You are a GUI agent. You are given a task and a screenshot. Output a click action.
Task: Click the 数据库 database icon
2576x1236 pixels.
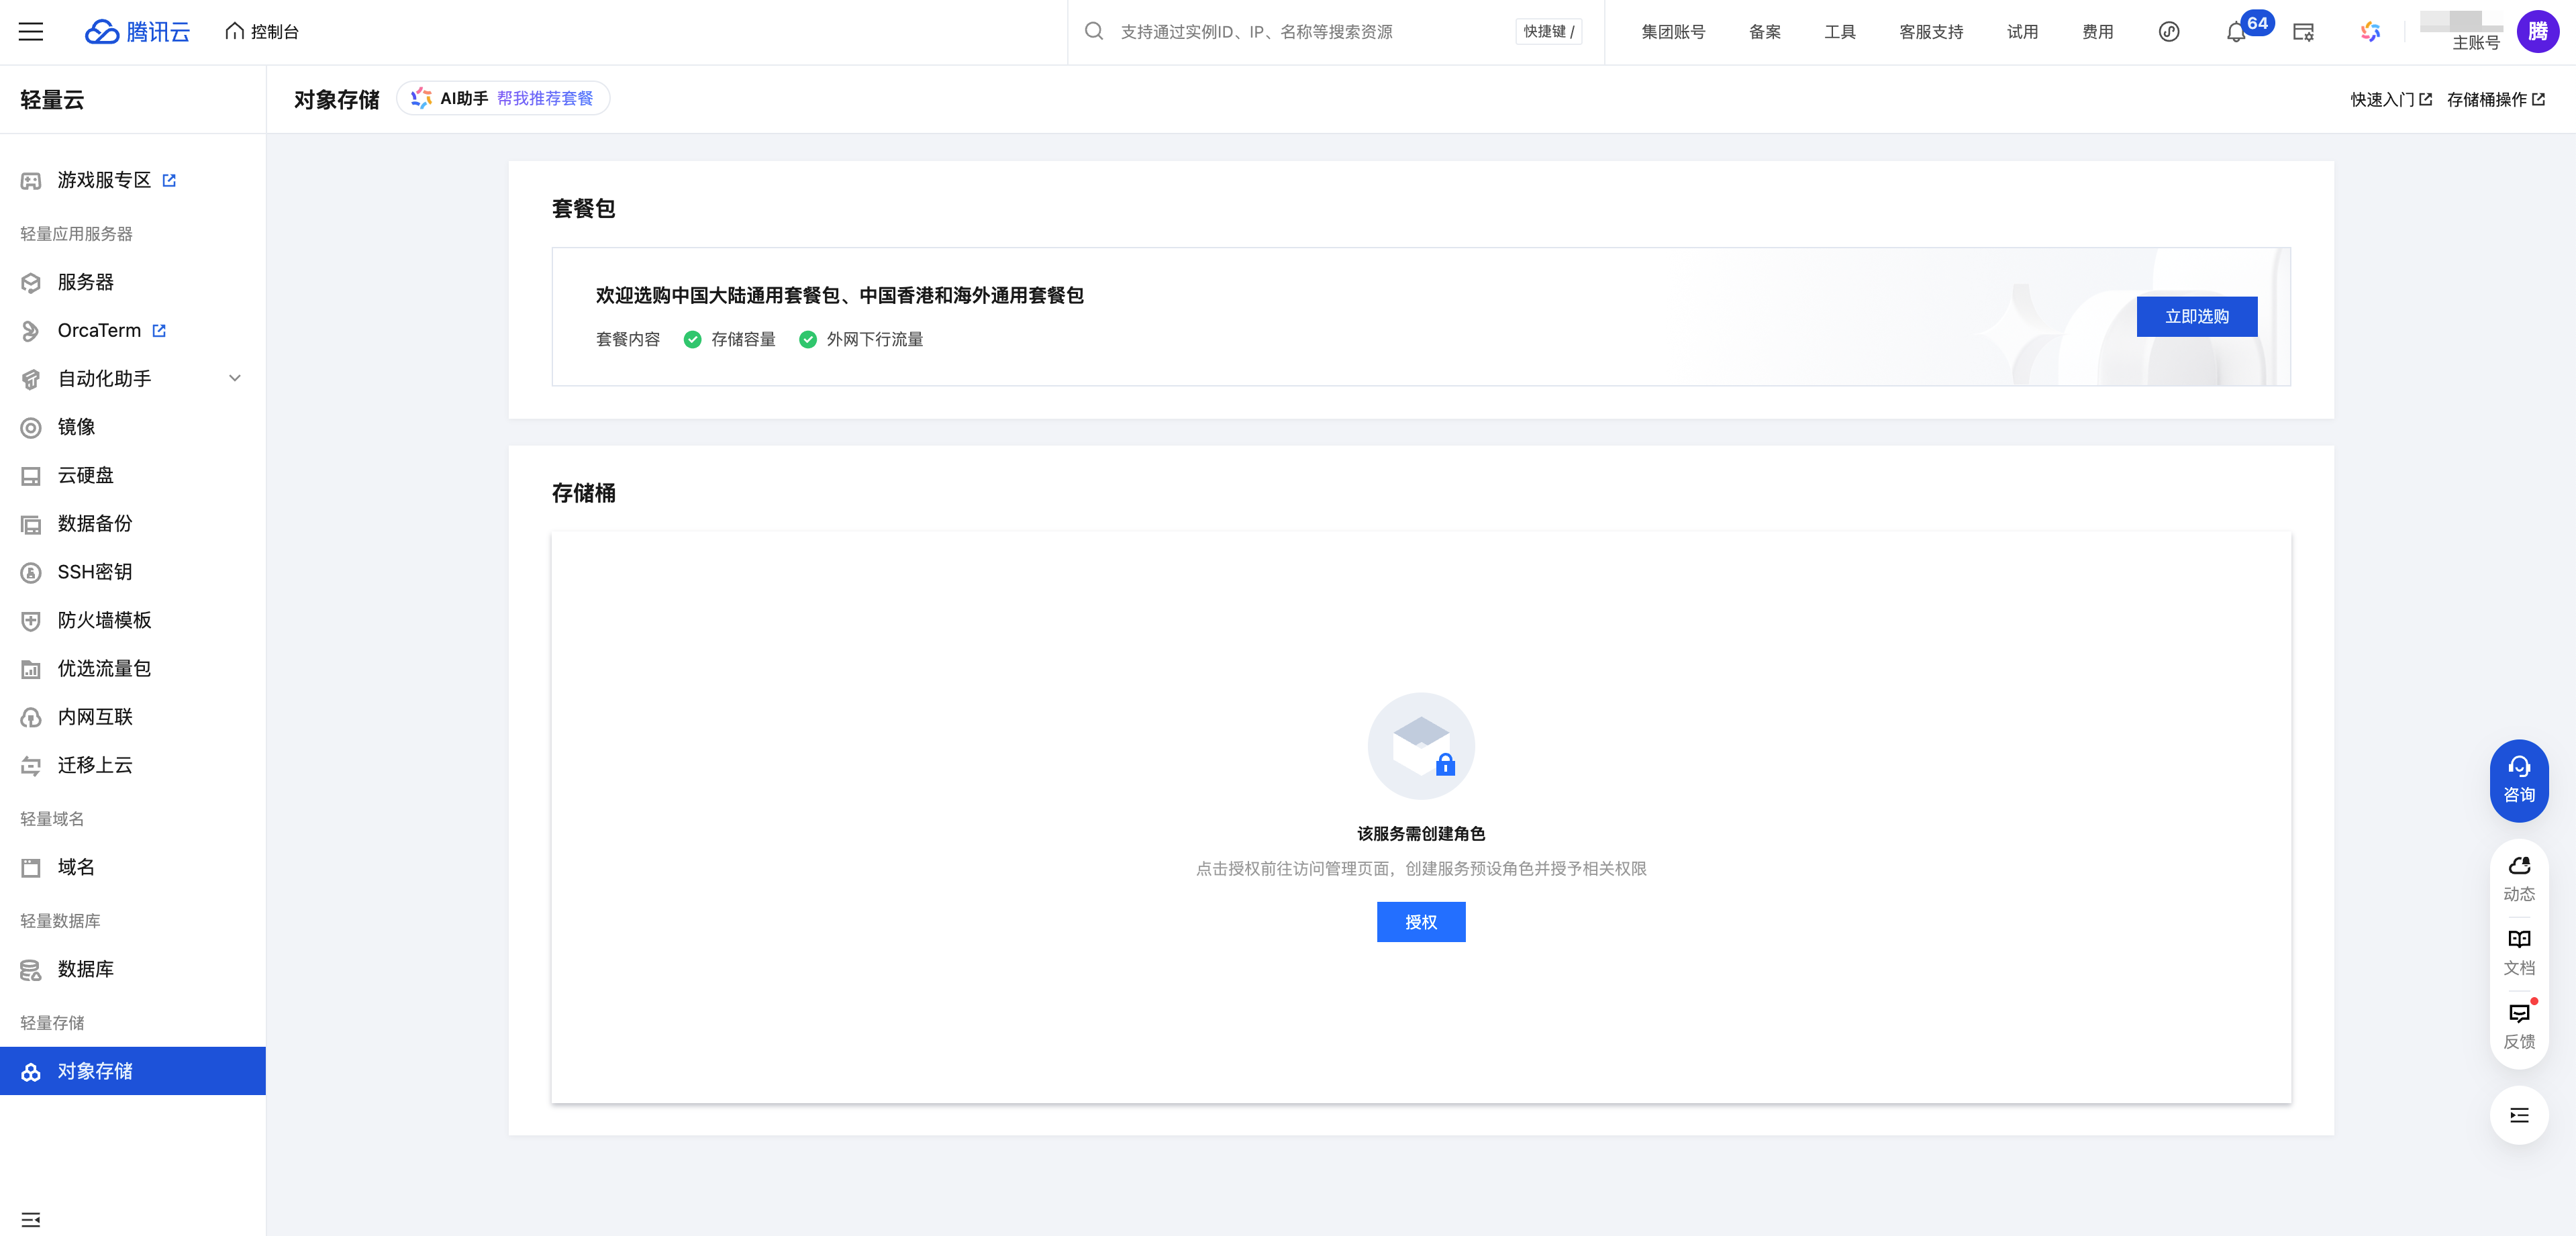coord(31,970)
